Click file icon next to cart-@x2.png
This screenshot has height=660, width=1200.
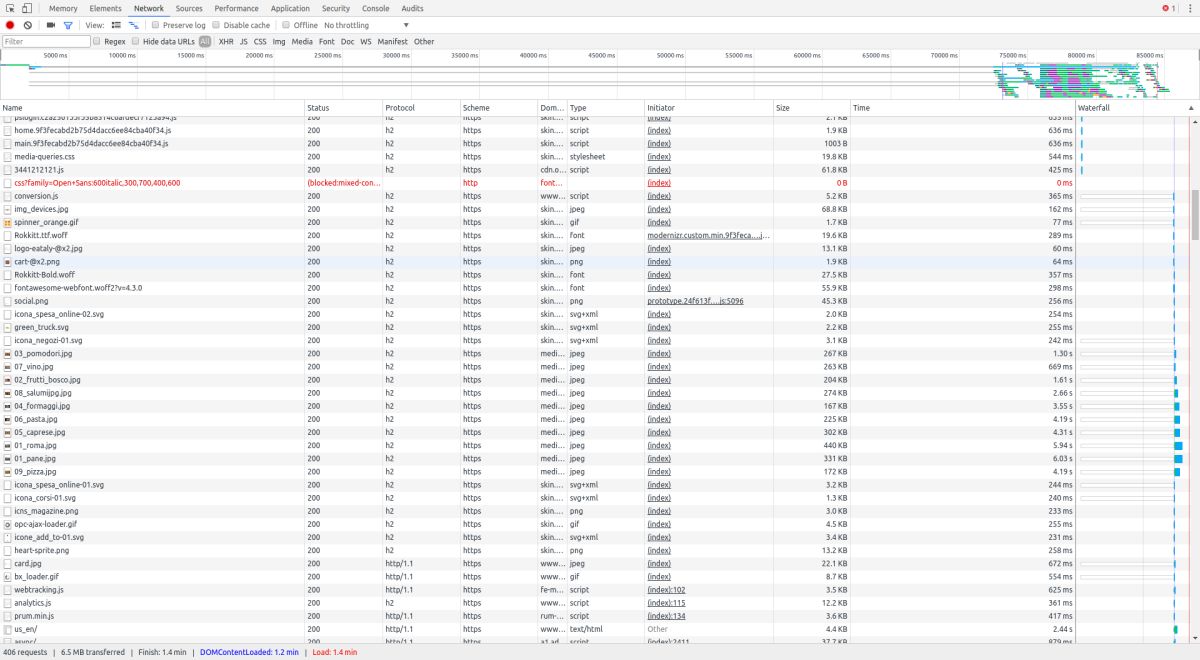click(7, 262)
